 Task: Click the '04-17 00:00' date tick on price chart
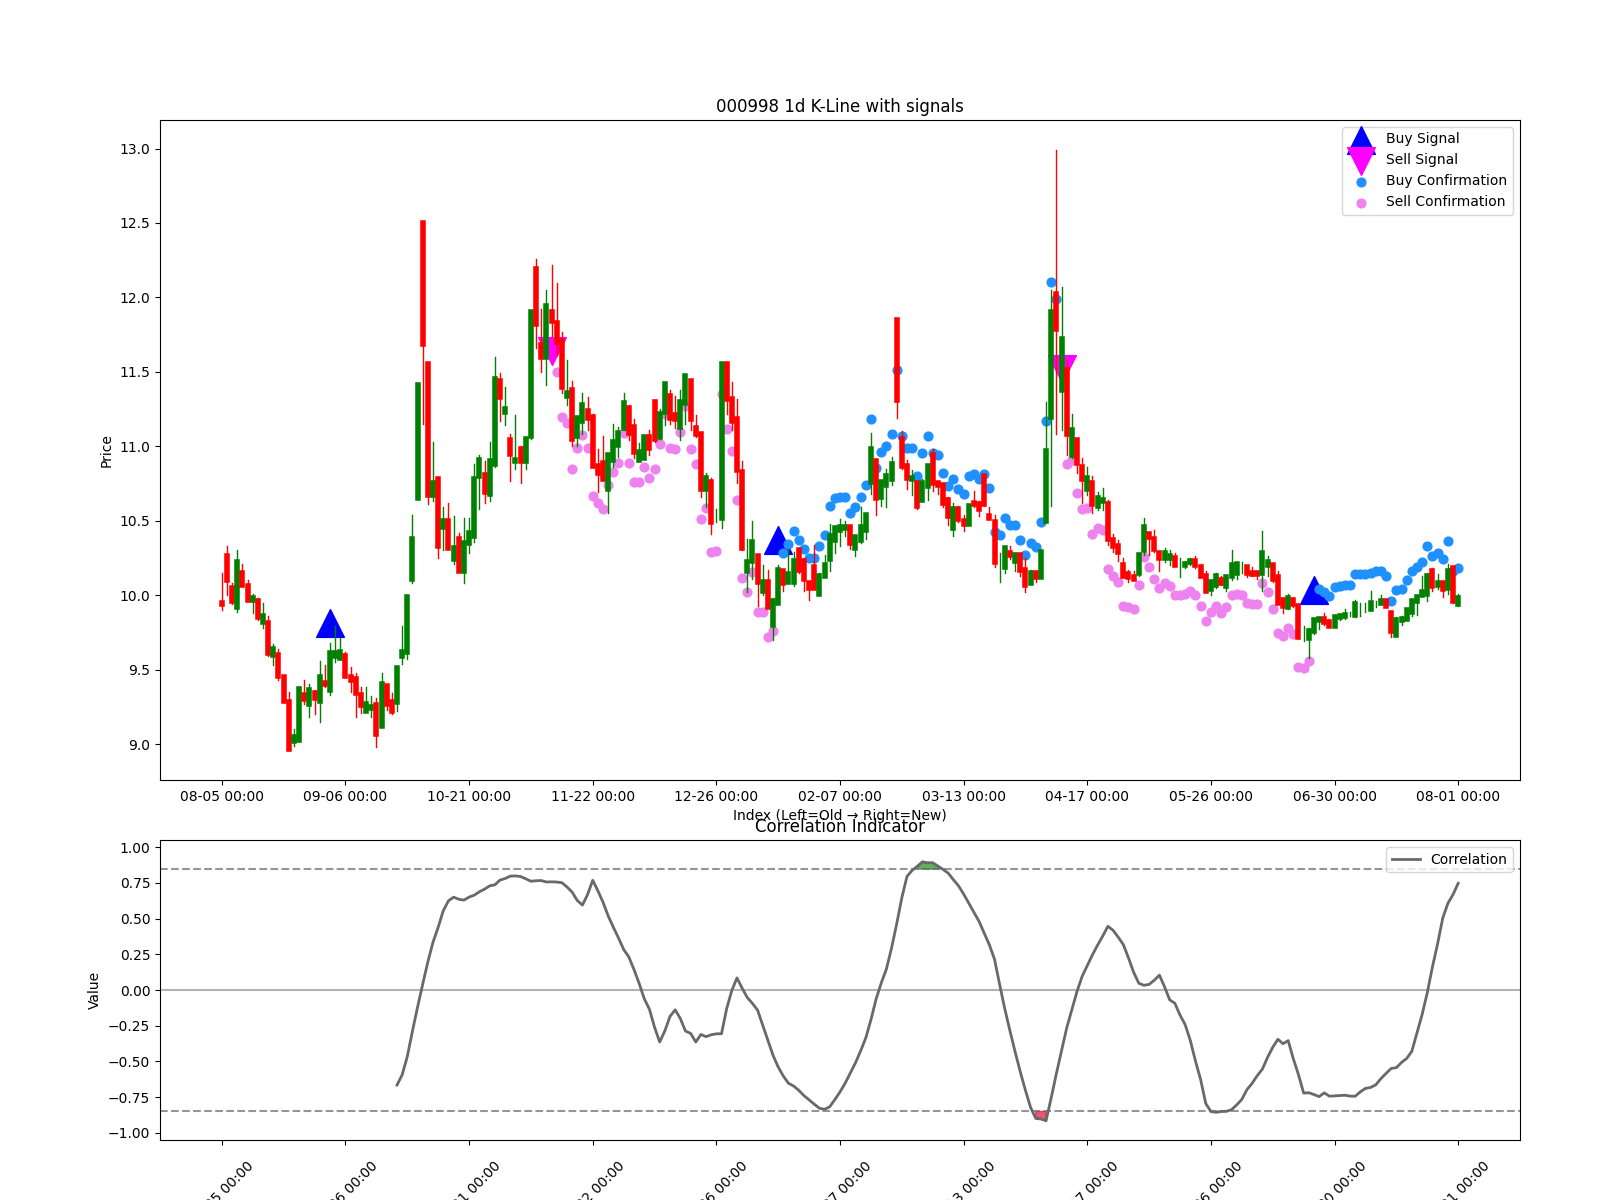pyautogui.click(x=1087, y=797)
